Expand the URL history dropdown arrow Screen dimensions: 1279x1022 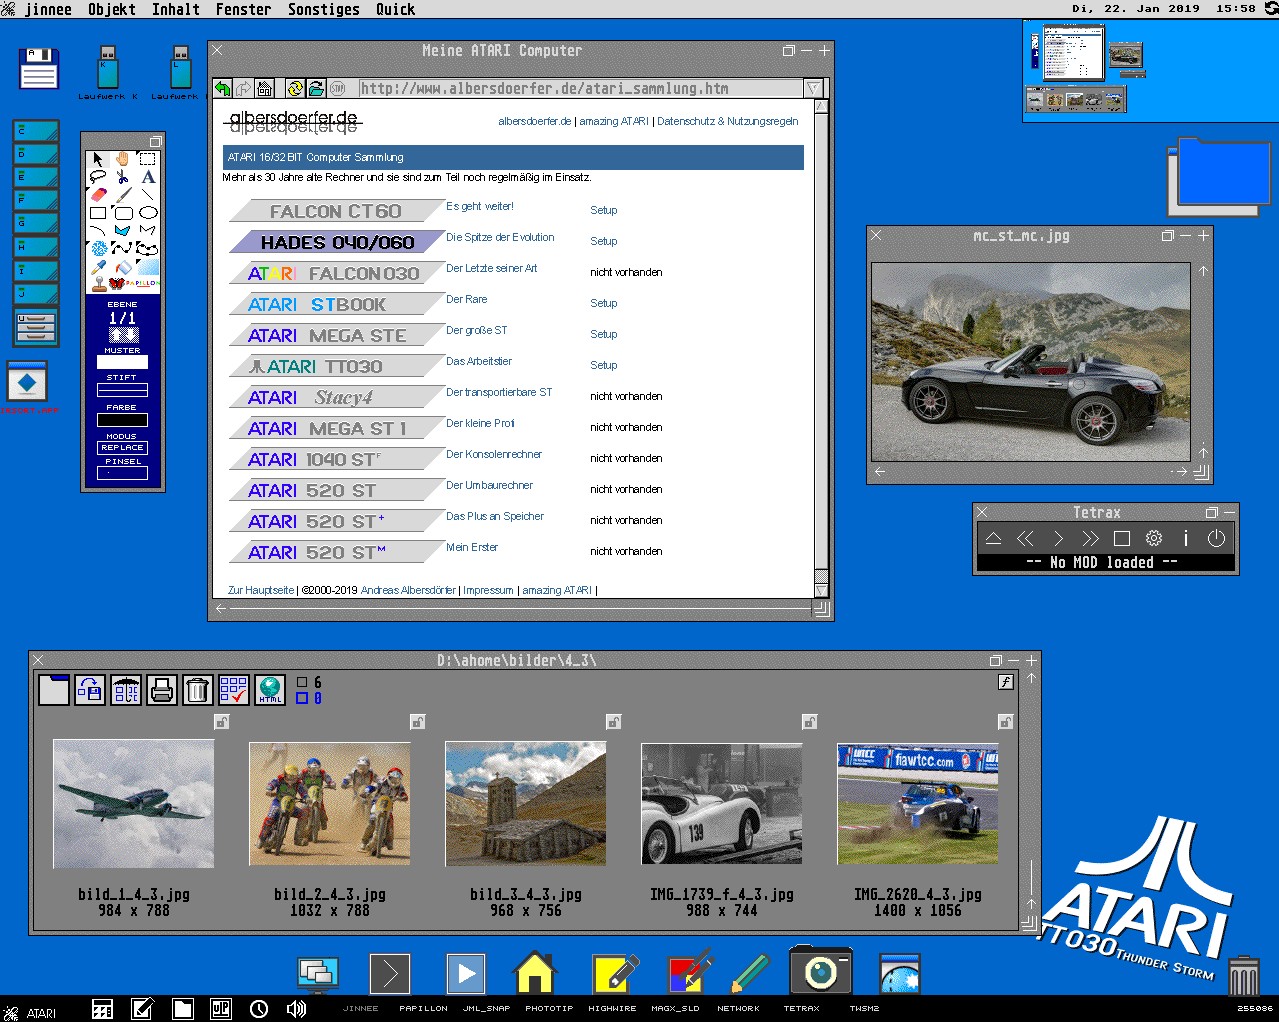(813, 89)
